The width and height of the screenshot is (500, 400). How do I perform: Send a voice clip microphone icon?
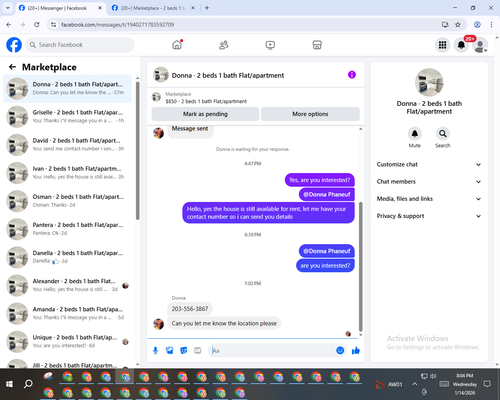[x=155, y=350]
